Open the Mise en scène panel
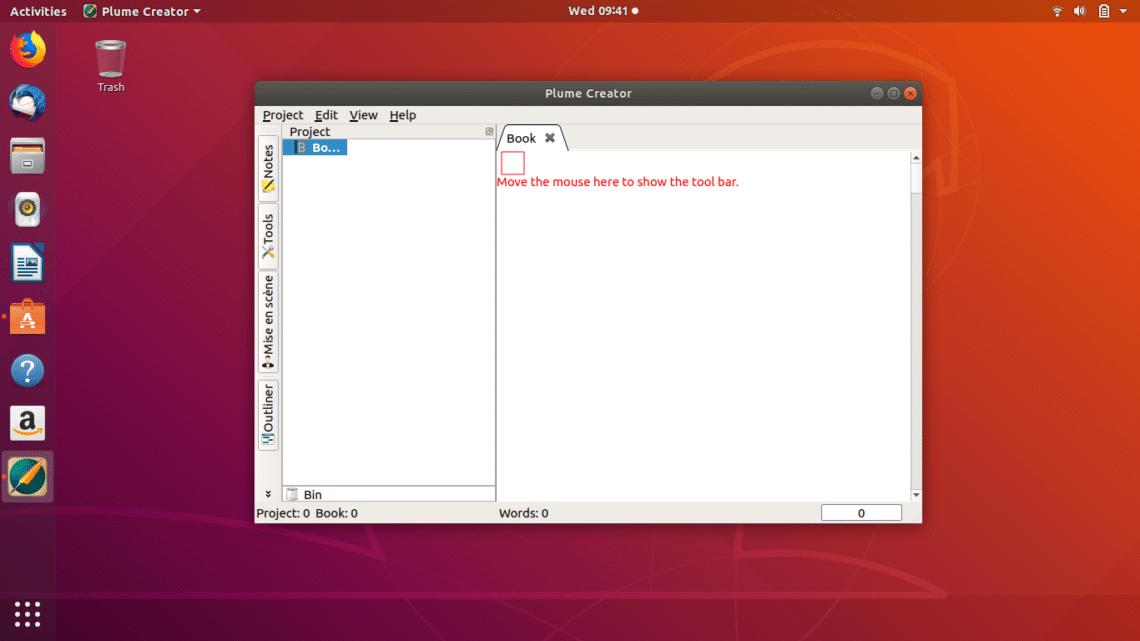This screenshot has width=1140, height=641. [267, 320]
